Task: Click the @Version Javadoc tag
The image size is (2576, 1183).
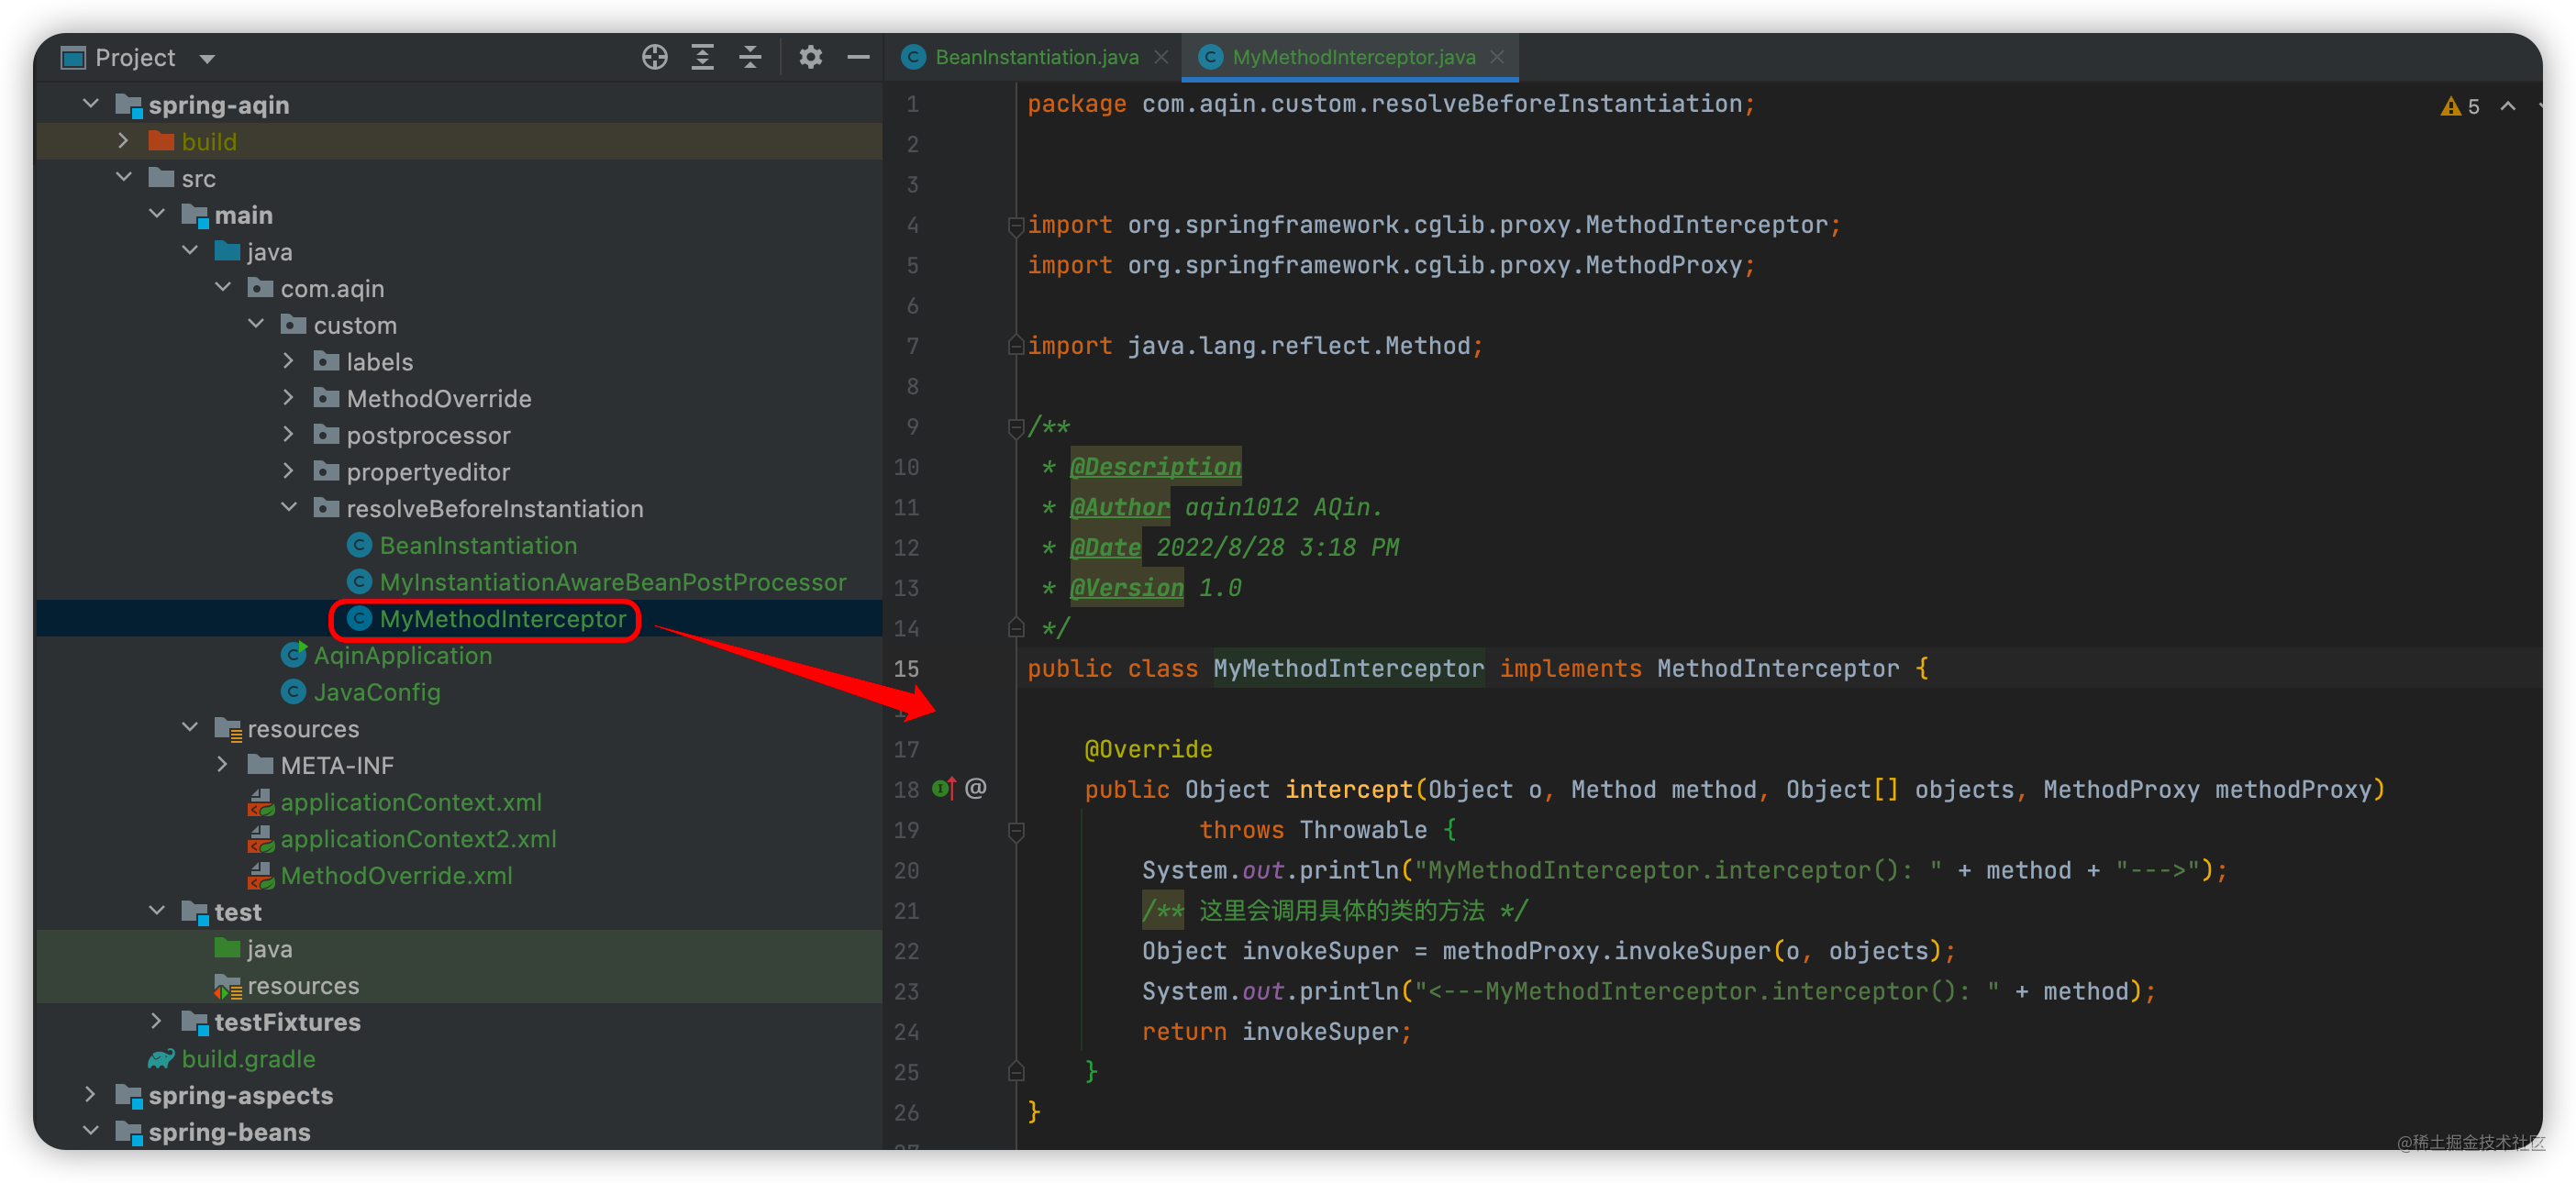Action: tap(1126, 588)
